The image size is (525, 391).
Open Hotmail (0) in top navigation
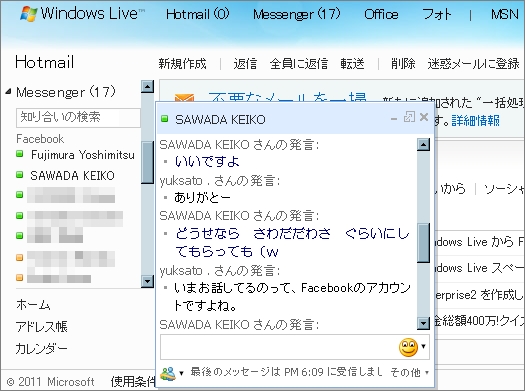point(198,14)
